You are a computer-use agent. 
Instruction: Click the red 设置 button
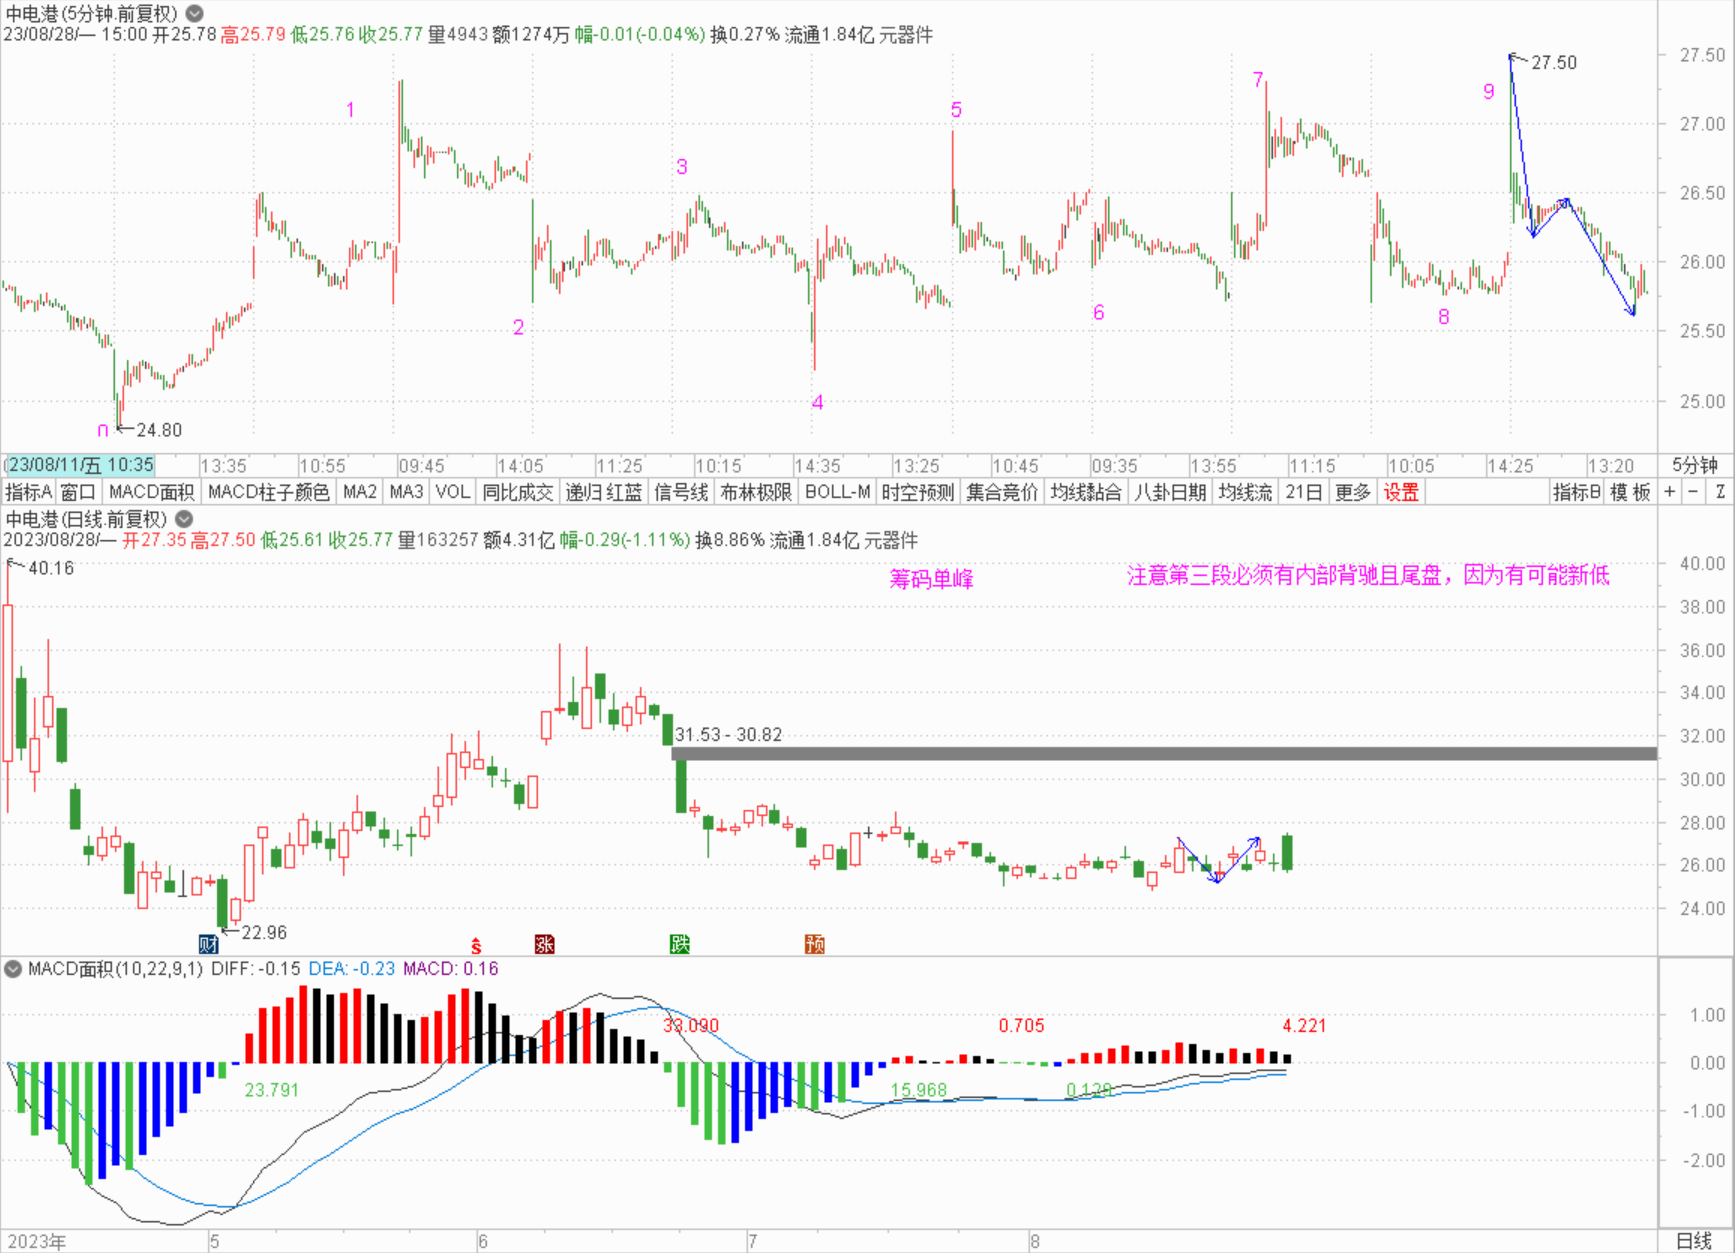click(1401, 492)
